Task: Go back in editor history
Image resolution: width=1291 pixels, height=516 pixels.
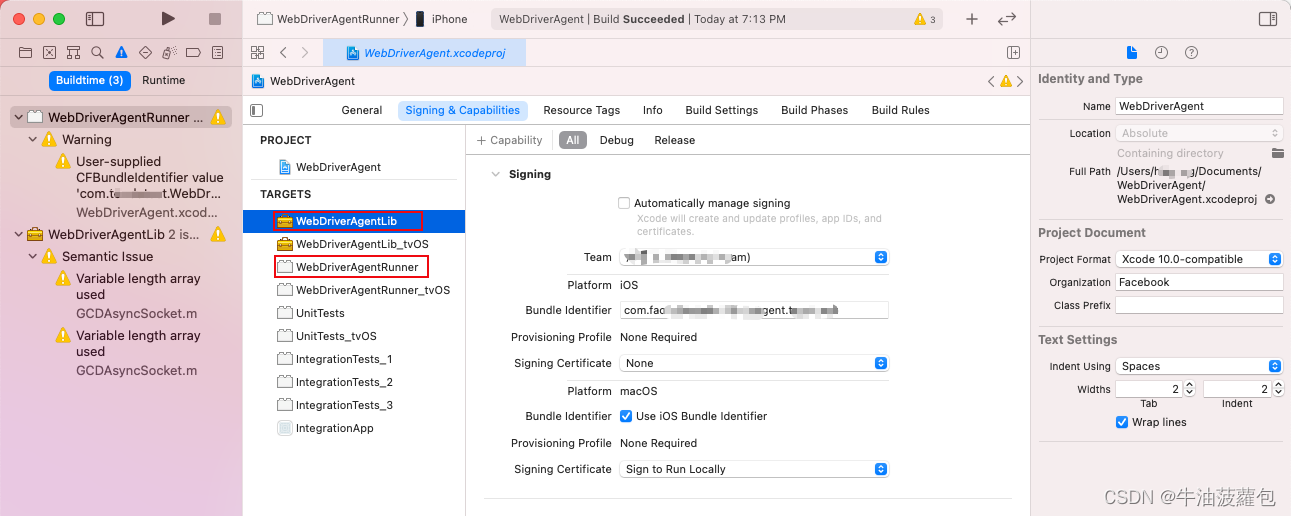Action: pyautogui.click(x=284, y=52)
